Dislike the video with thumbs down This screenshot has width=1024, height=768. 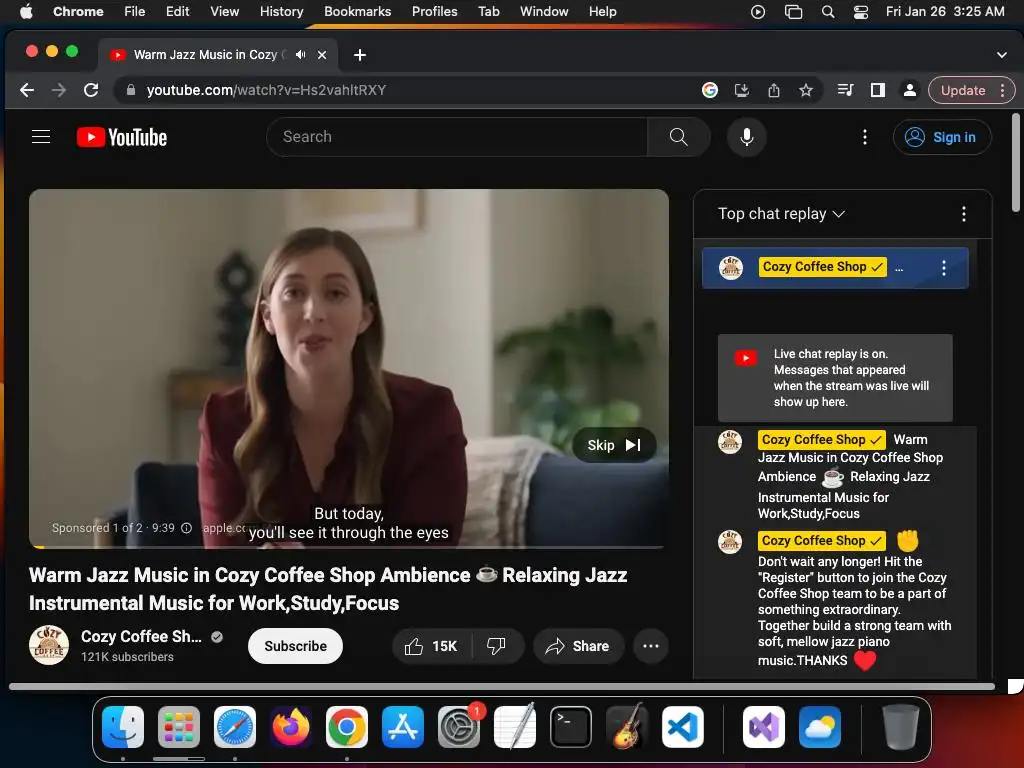pyautogui.click(x=497, y=647)
